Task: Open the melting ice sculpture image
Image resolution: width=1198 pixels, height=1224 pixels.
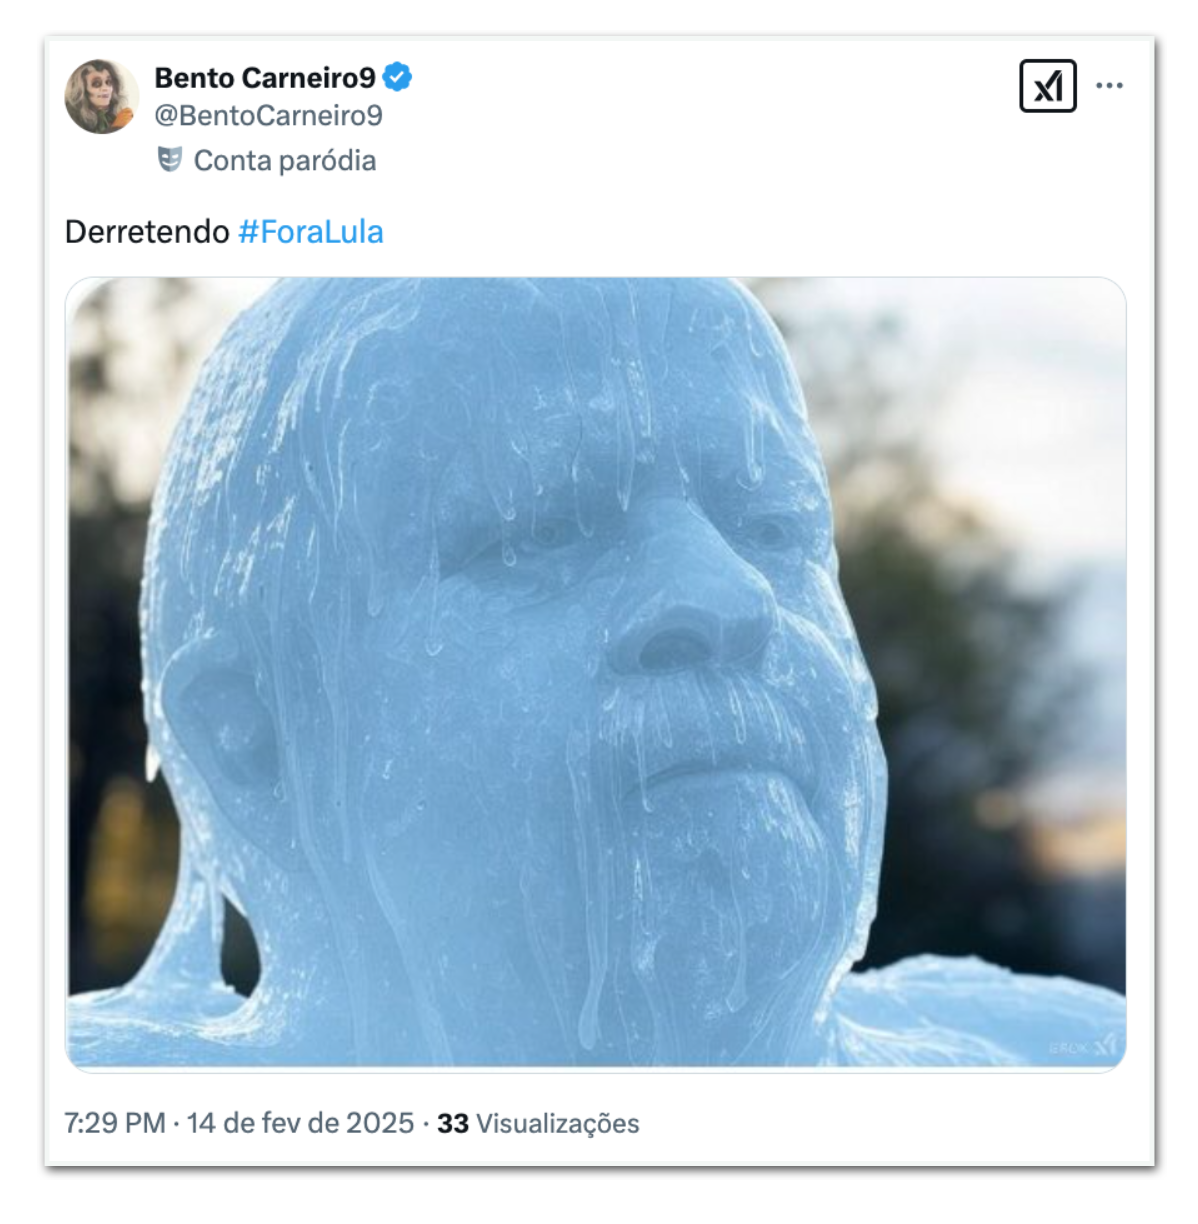Action: click(x=596, y=674)
